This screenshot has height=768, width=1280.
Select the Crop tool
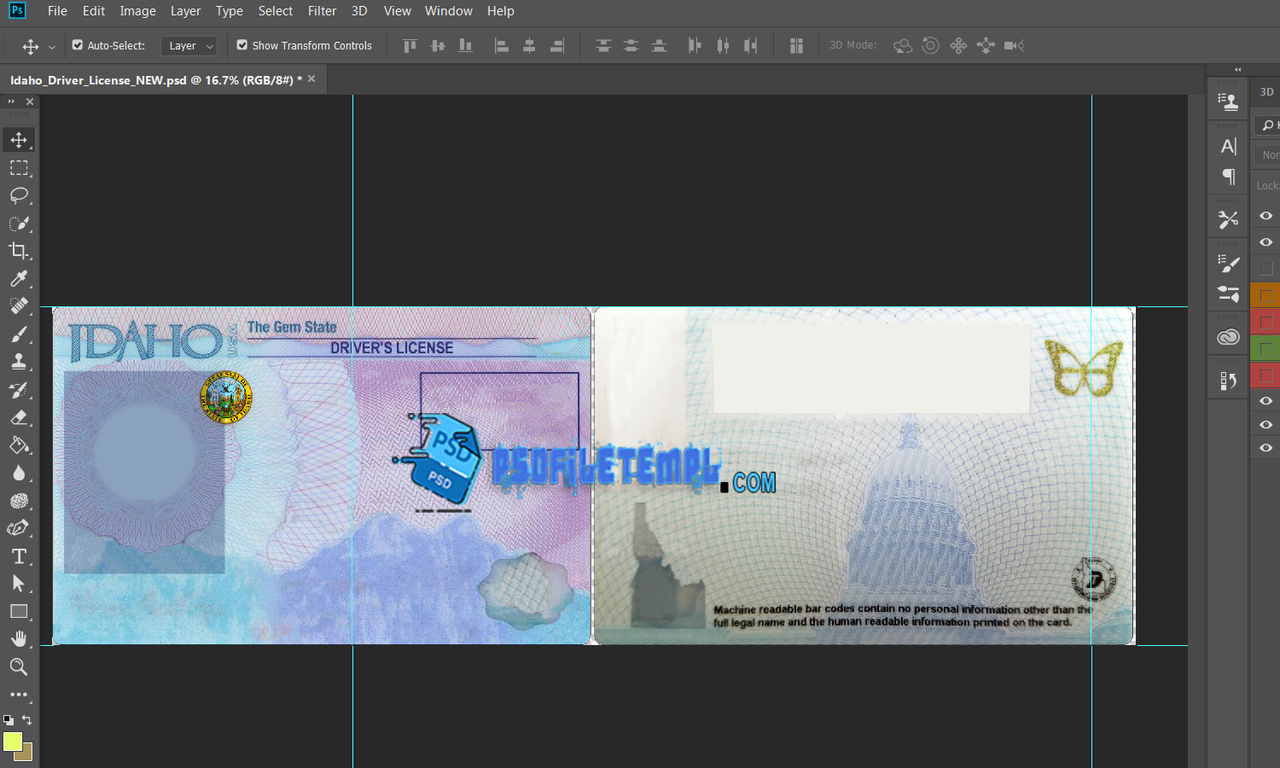19,251
